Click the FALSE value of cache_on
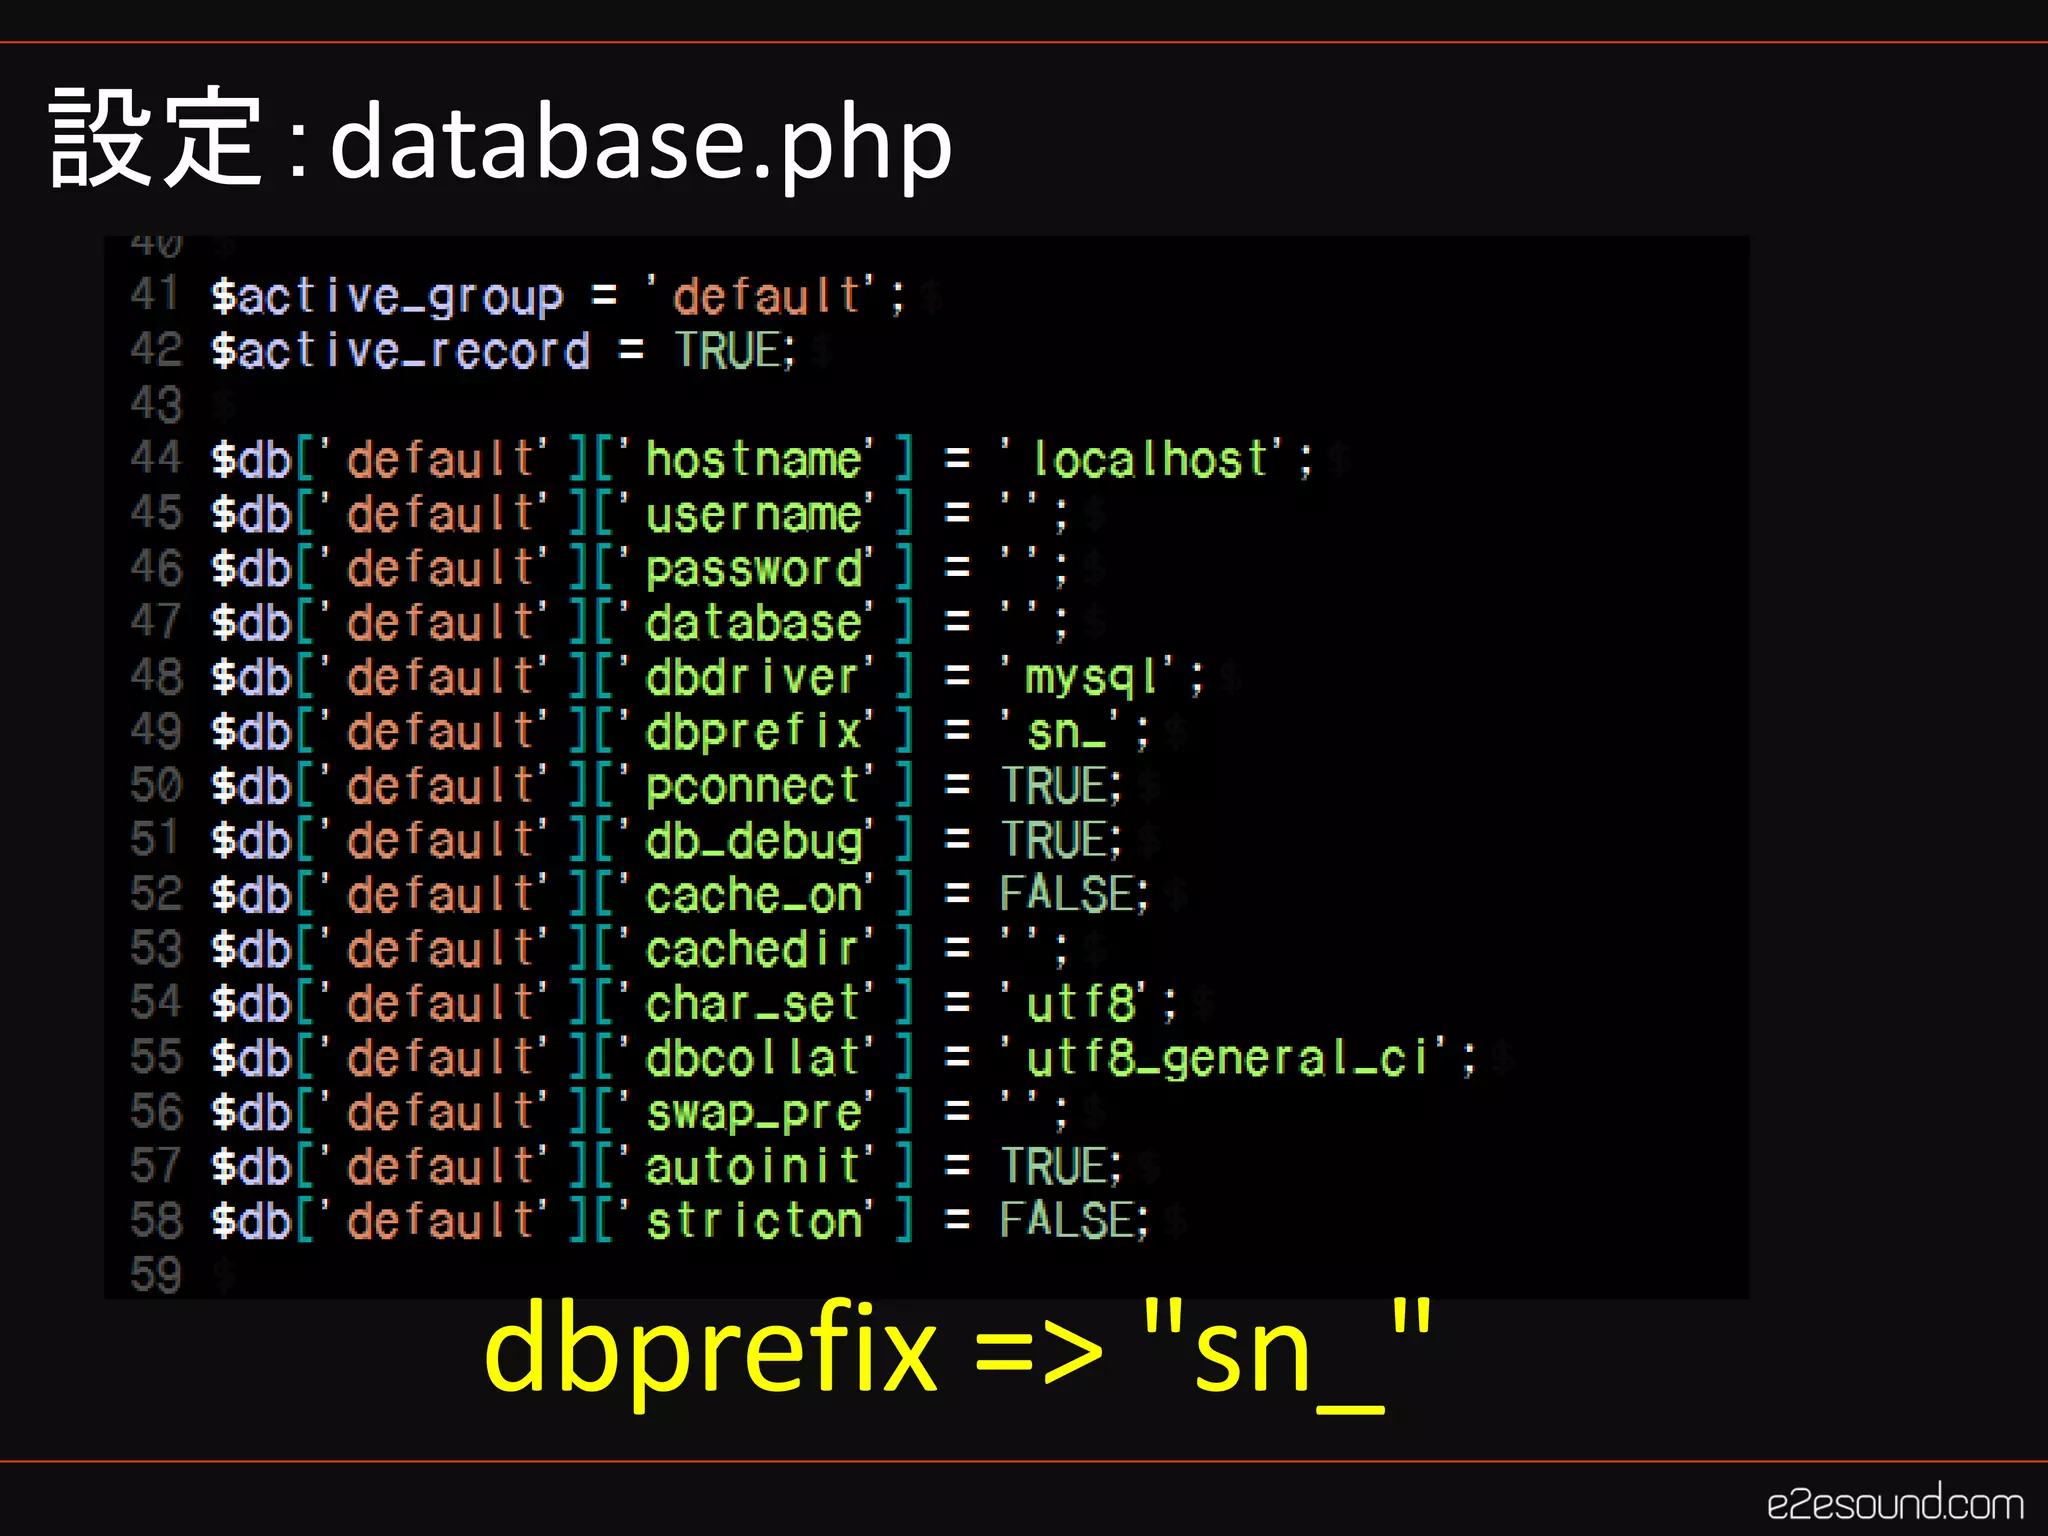 pos(1066,894)
